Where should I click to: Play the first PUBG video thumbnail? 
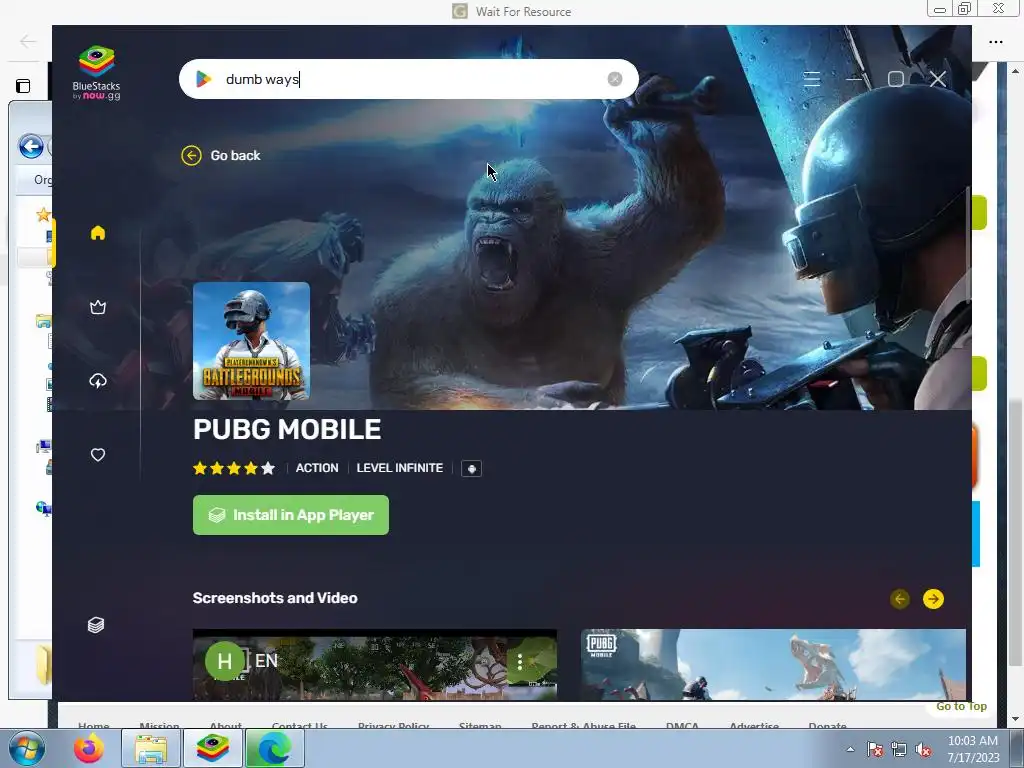click(375, 665)
